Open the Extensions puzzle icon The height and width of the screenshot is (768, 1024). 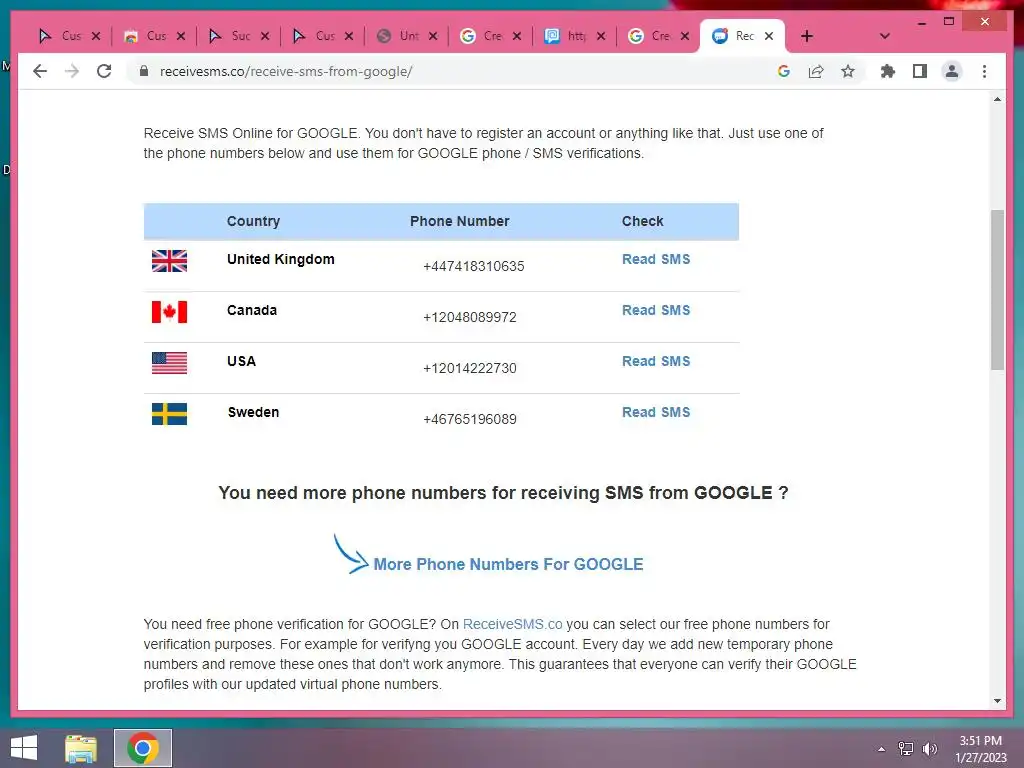click(888, 71)
